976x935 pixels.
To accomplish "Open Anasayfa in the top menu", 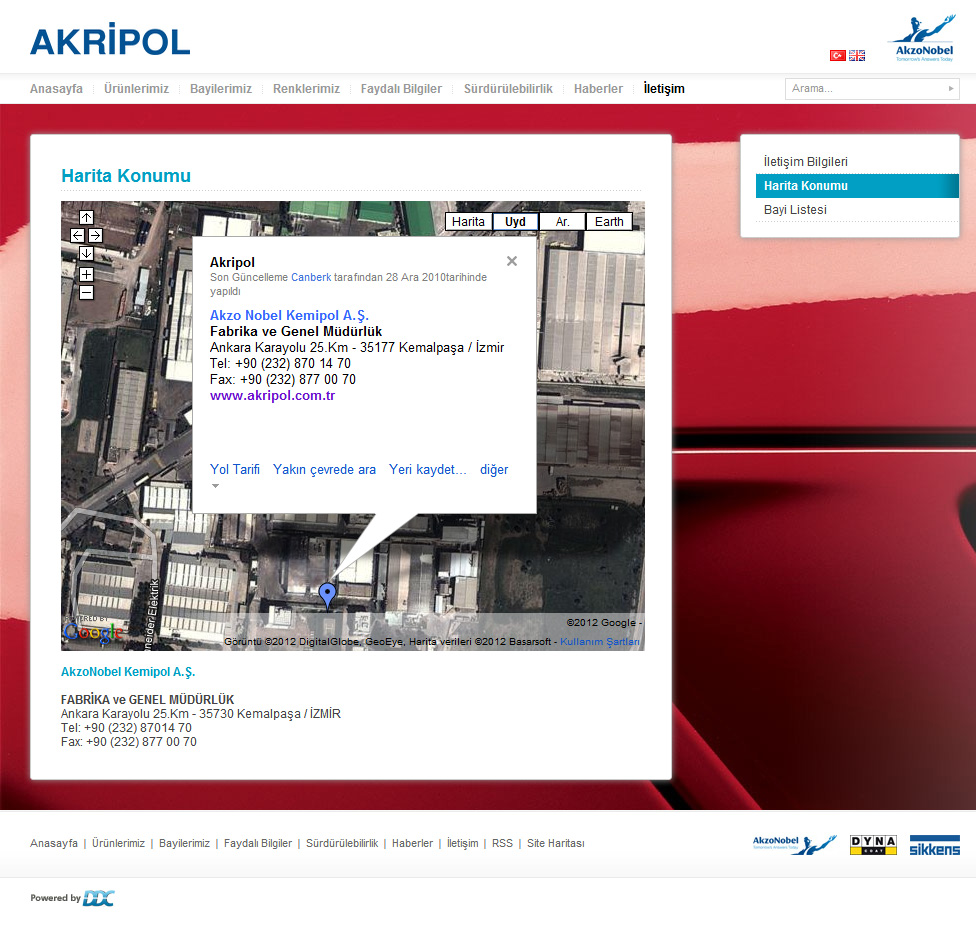I will [x=56, y=88].
